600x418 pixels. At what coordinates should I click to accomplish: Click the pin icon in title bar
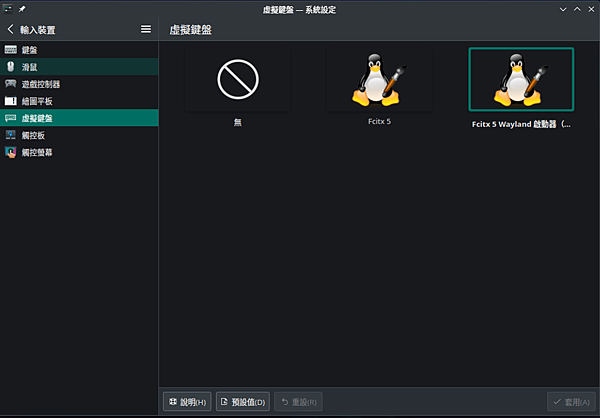pos(22,9)
